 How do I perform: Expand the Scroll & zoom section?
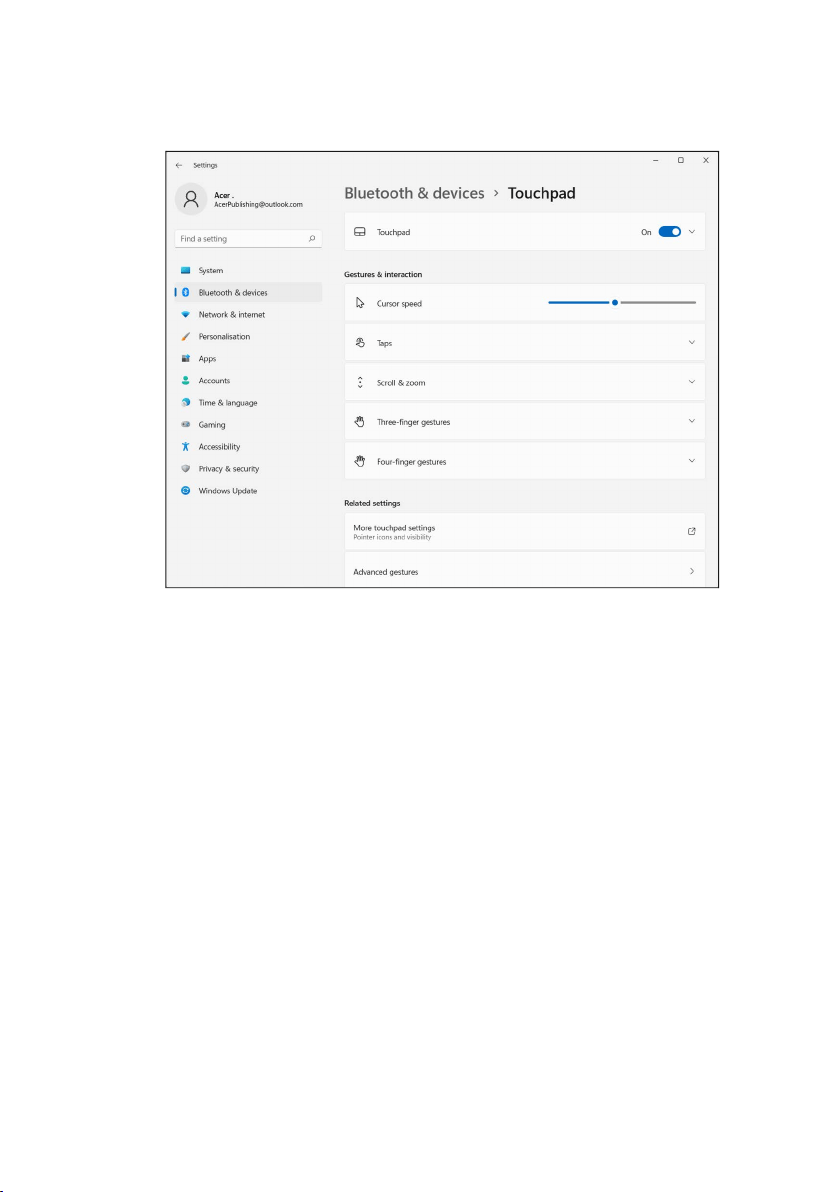point(692,382)
